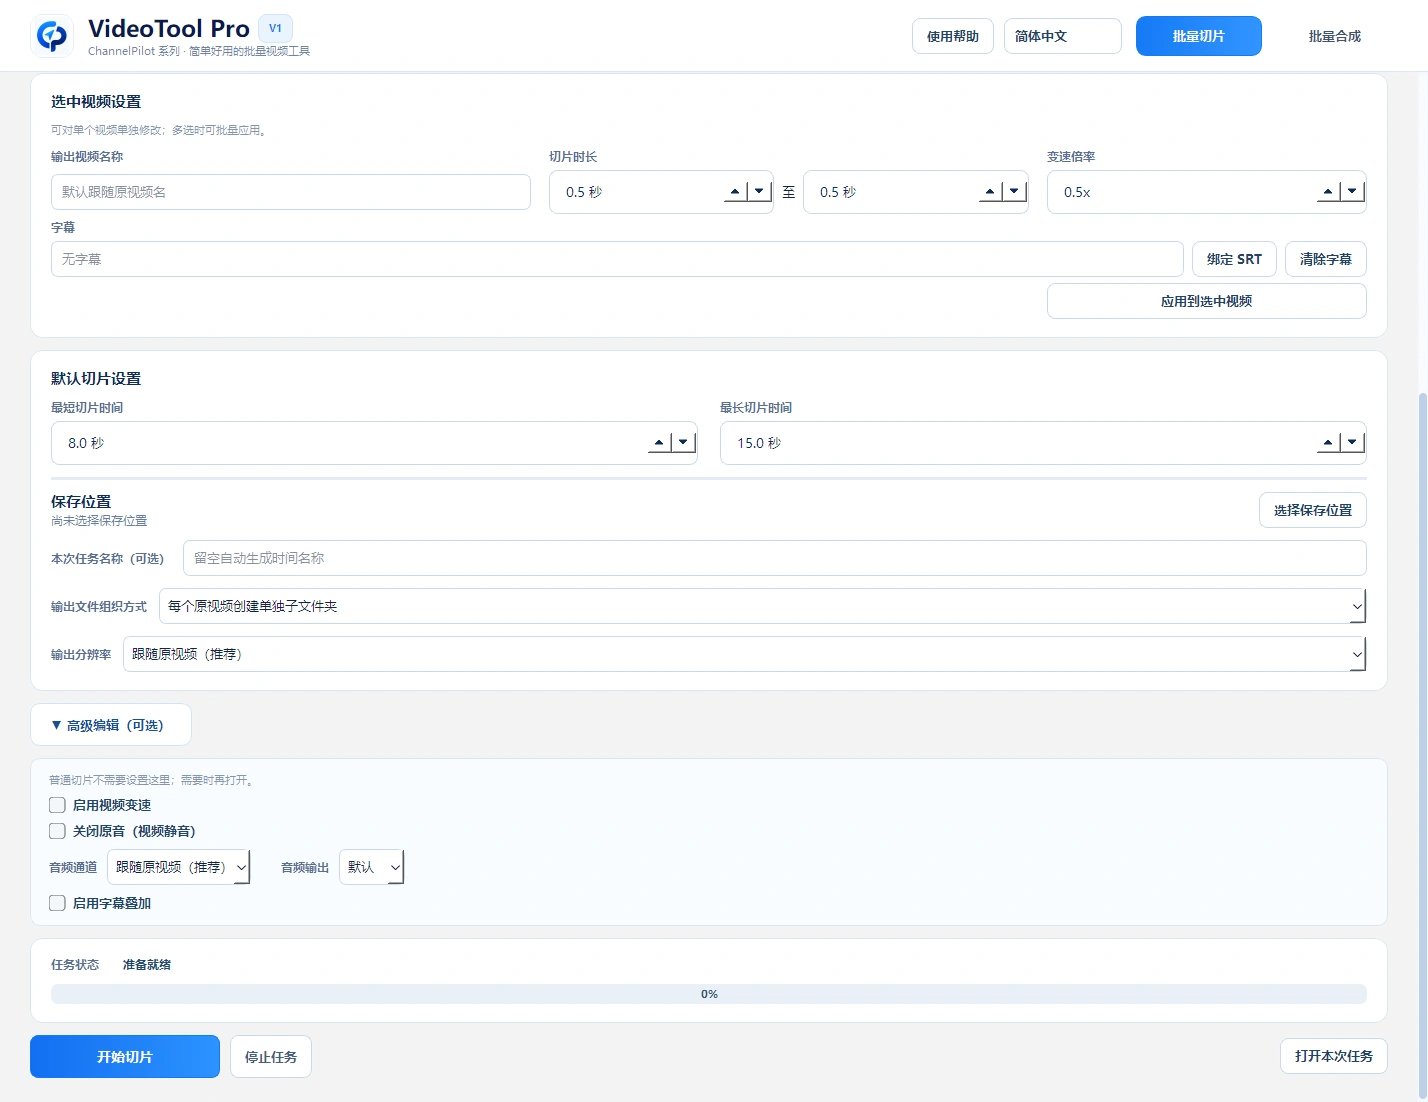The height and width of the screenshot is (1102, 1428).
Task: Click the VideoTool Pro logo icon
Action: (52, 36)
